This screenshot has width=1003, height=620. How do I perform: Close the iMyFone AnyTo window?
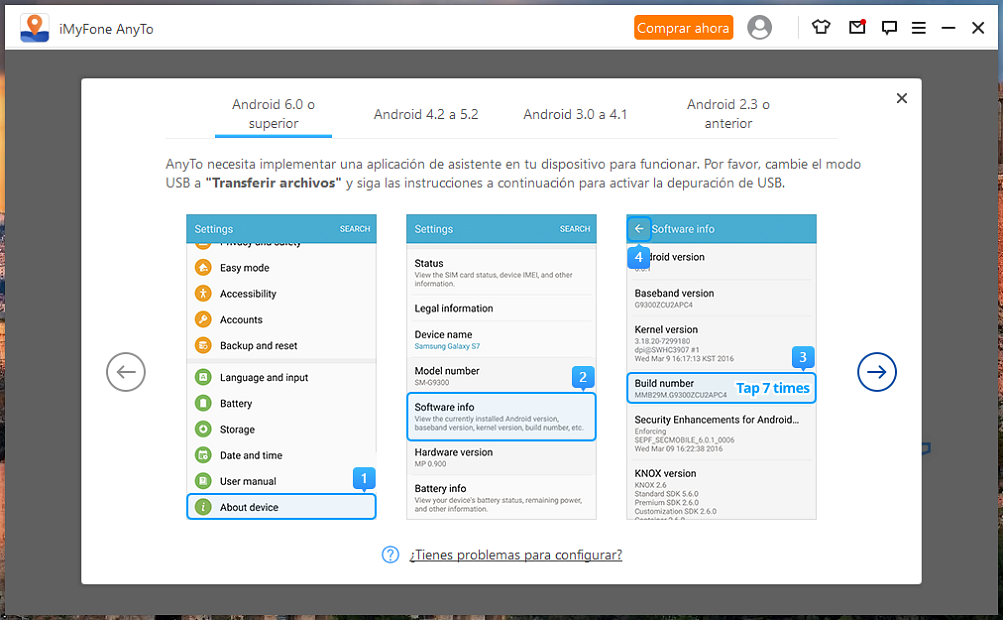(977, 28)
